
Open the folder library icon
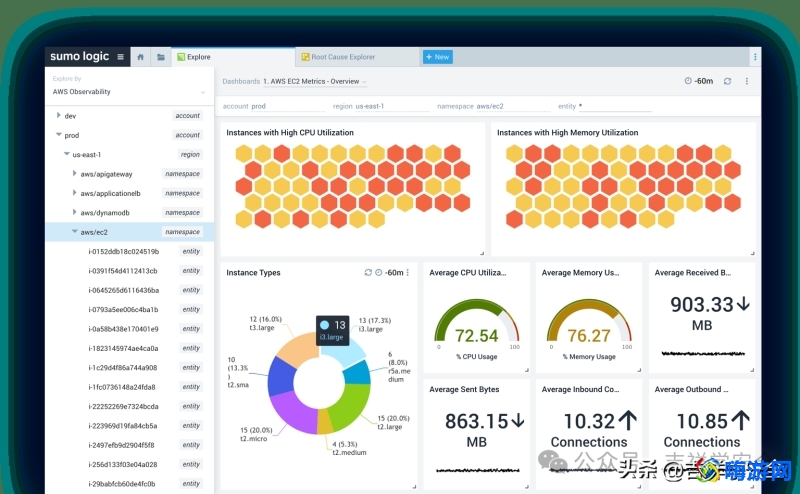coord(161,57)
